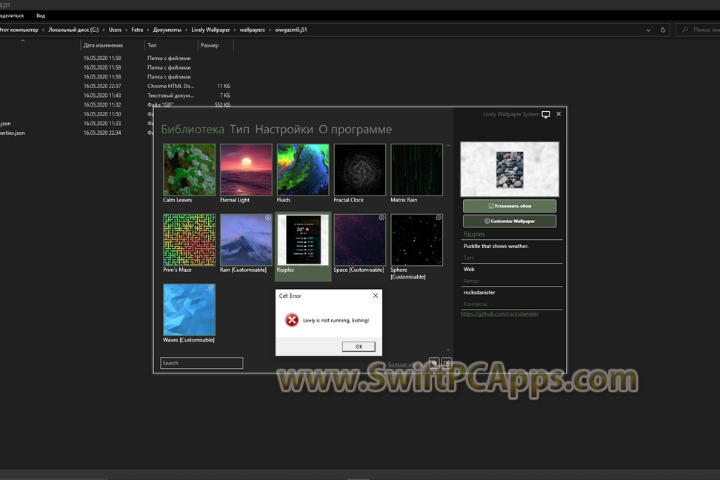The image size is (720, 480).
Task: Click the 11 КБ size cell
Action: tap(224, 86)
